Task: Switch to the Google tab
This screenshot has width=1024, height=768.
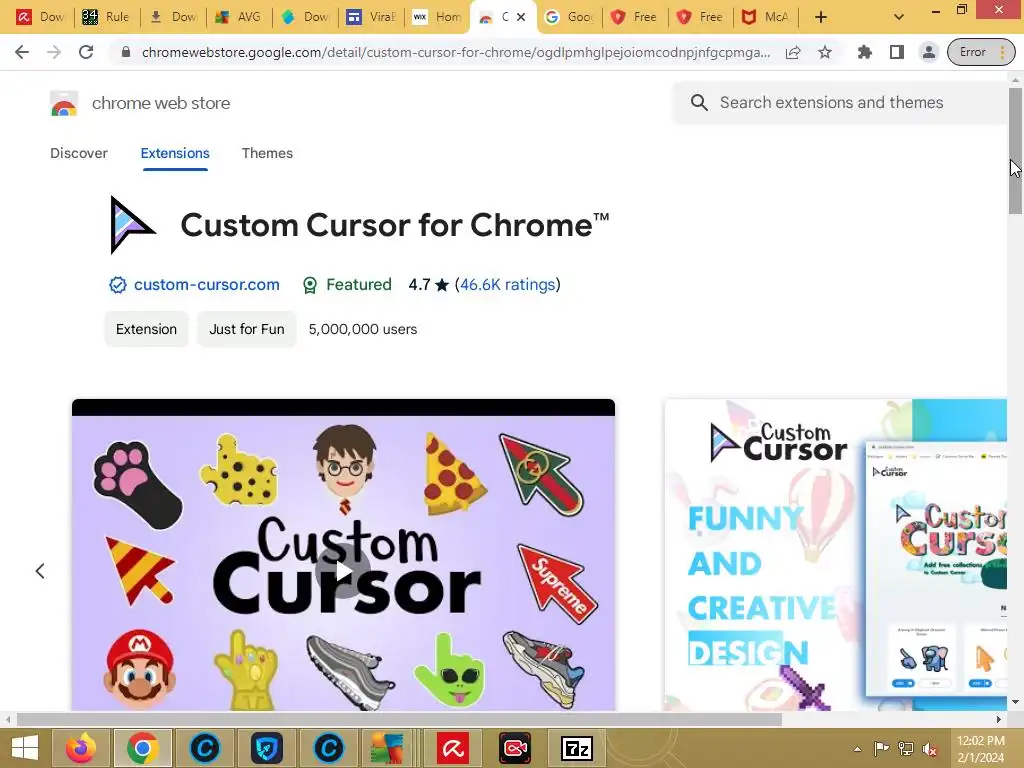Action: click(x=569, y=17)
